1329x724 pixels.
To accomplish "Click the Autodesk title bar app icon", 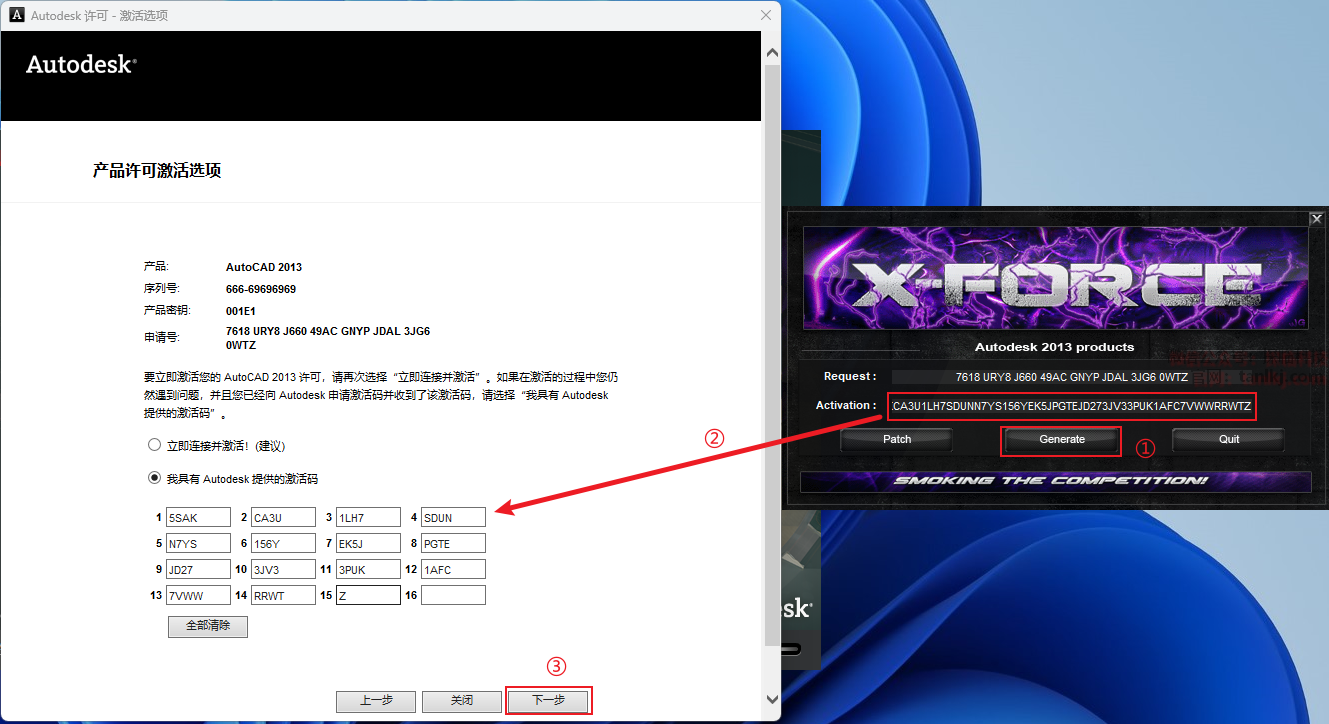I will tap(16, 15).
